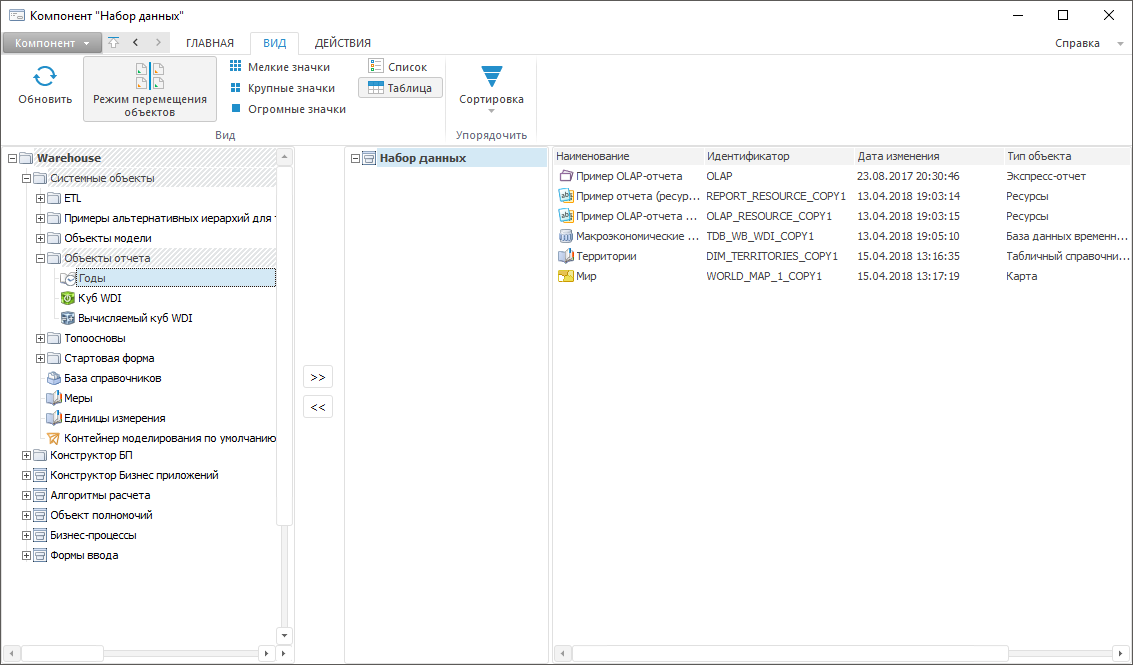Sort by Дата изменения column header
The width and height of the screenshot is (1133, 665).
(929, 156)
